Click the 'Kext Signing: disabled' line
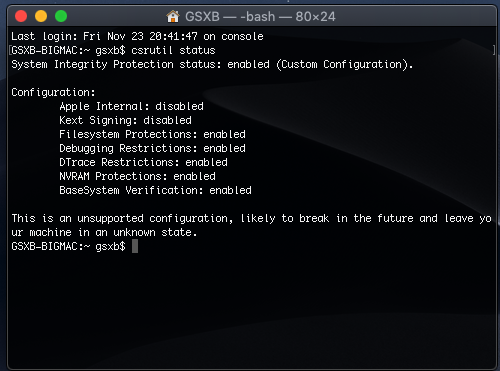500x371 pixels. [x=125, y=120]
